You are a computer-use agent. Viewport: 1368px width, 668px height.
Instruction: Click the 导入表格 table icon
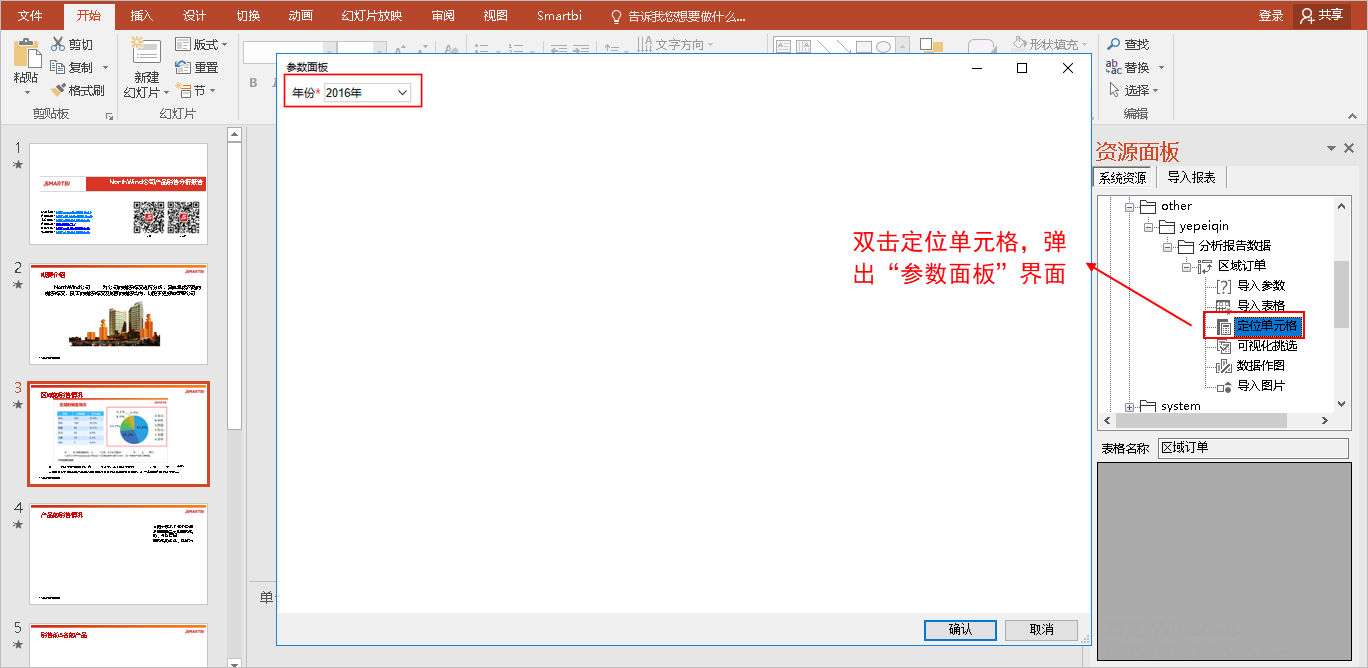click(1223, 306)
